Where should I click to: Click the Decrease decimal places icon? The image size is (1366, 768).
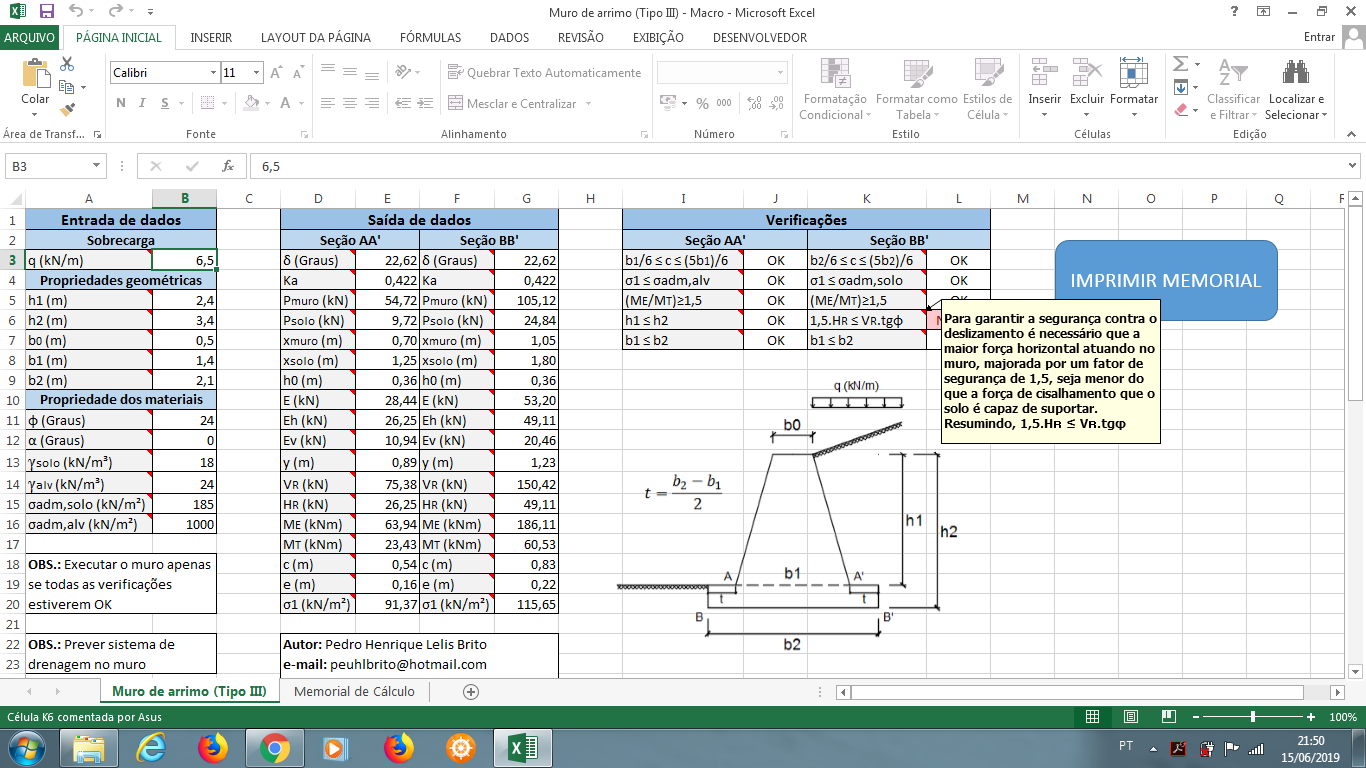[x=776, y=103]
